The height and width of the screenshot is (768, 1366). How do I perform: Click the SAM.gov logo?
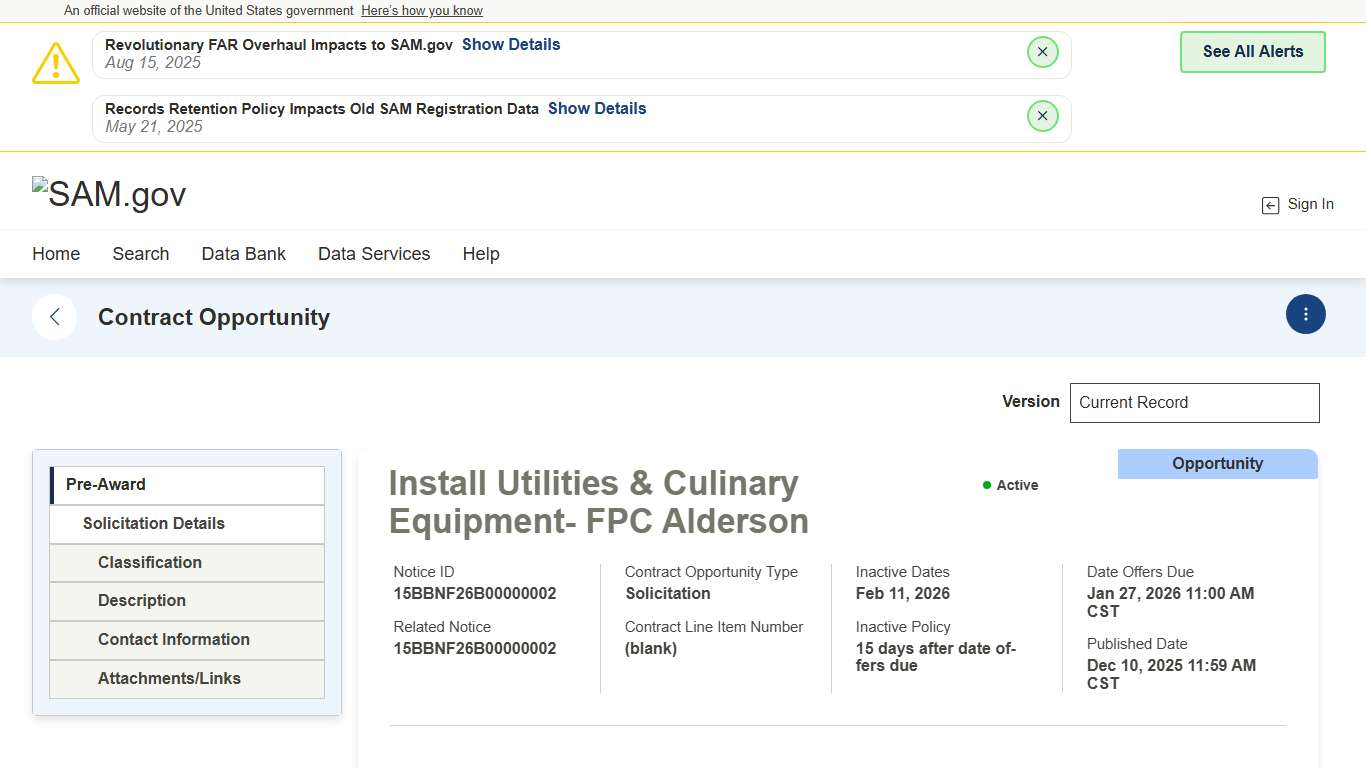[109, 194]
